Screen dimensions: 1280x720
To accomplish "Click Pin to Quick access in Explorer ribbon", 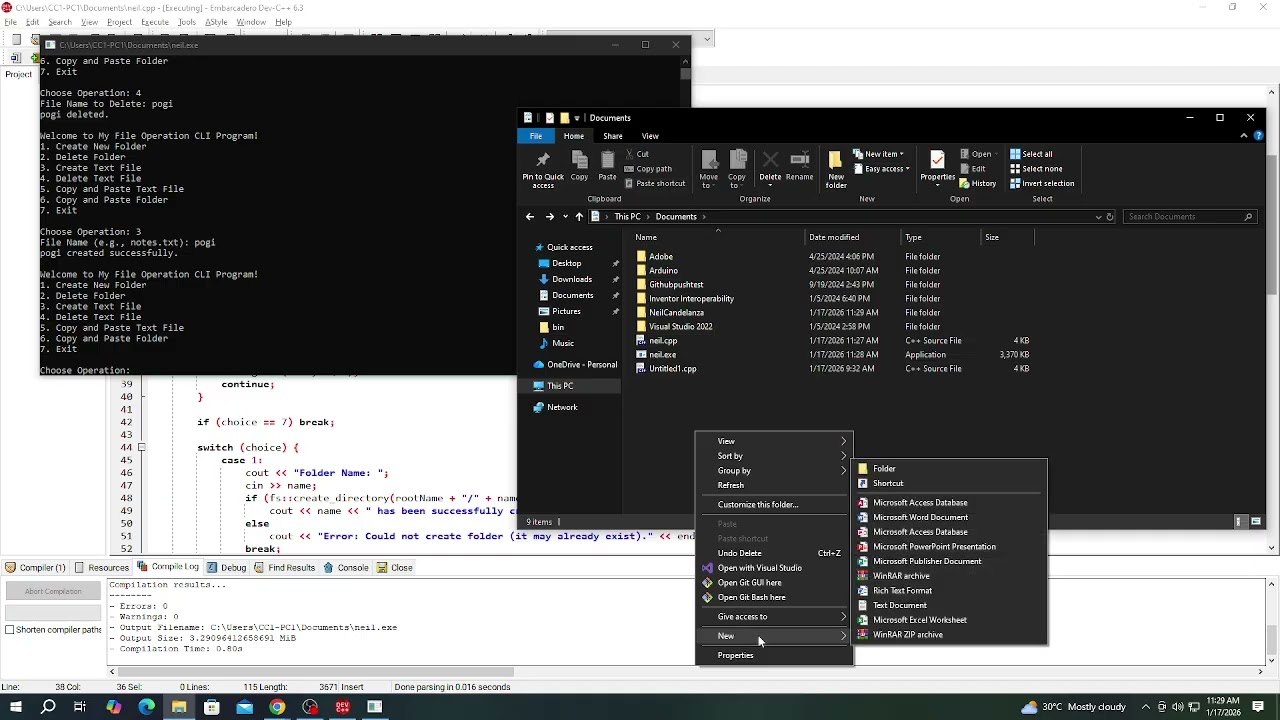I will (543, 169).
